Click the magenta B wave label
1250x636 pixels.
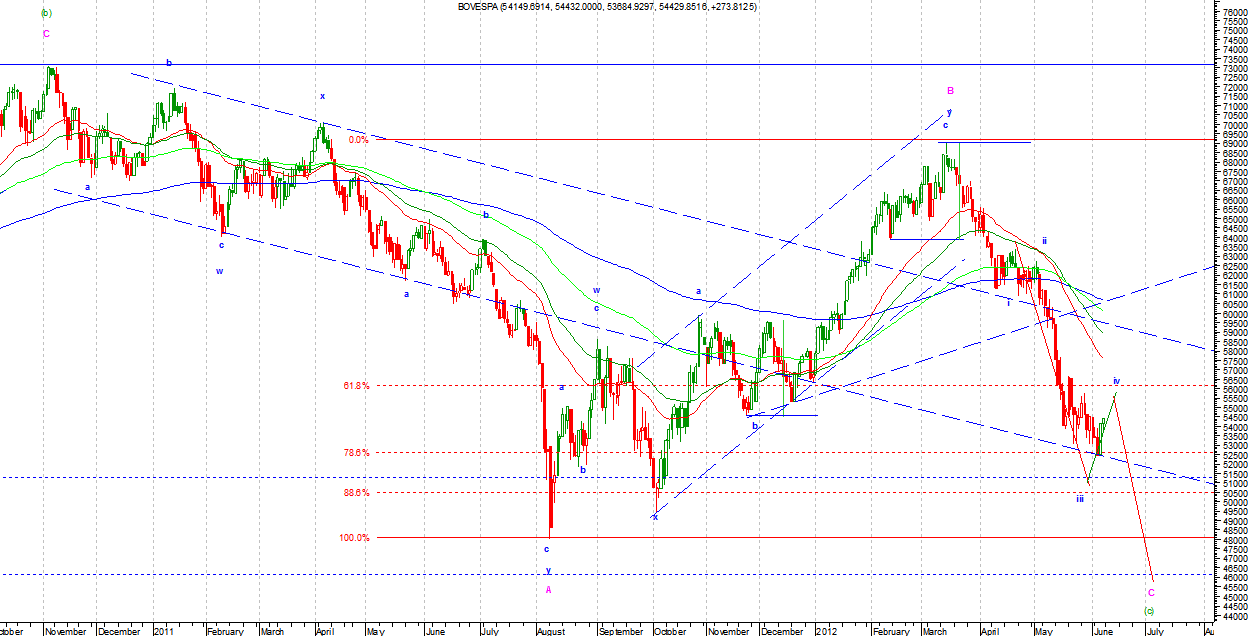[950, 90]
